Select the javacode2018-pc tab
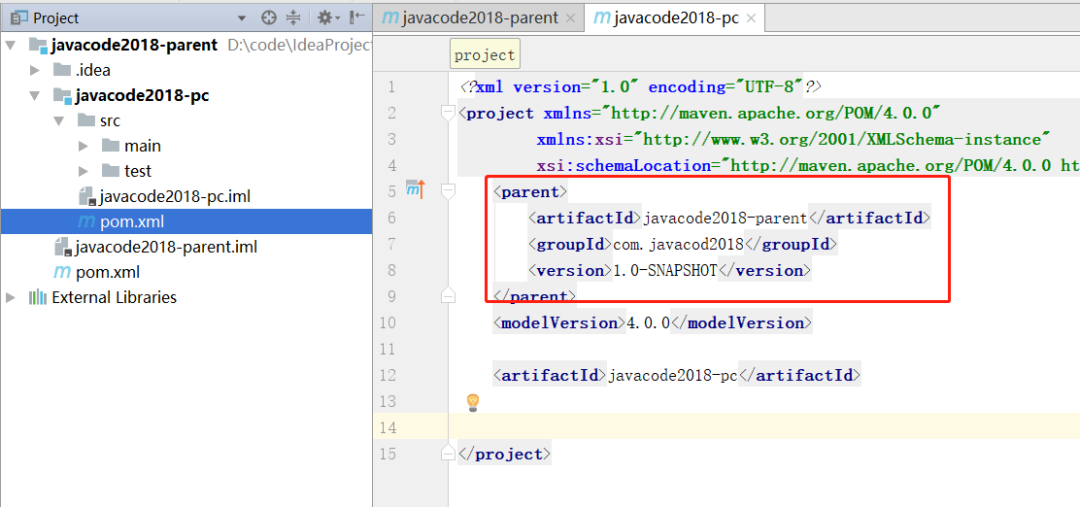This screenshot has width=1080, height=507. [x=665, y=18]
